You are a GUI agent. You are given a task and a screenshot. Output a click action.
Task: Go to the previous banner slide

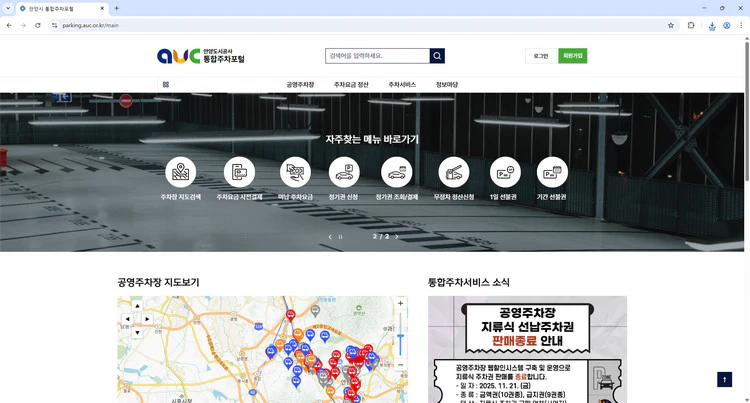330,237
